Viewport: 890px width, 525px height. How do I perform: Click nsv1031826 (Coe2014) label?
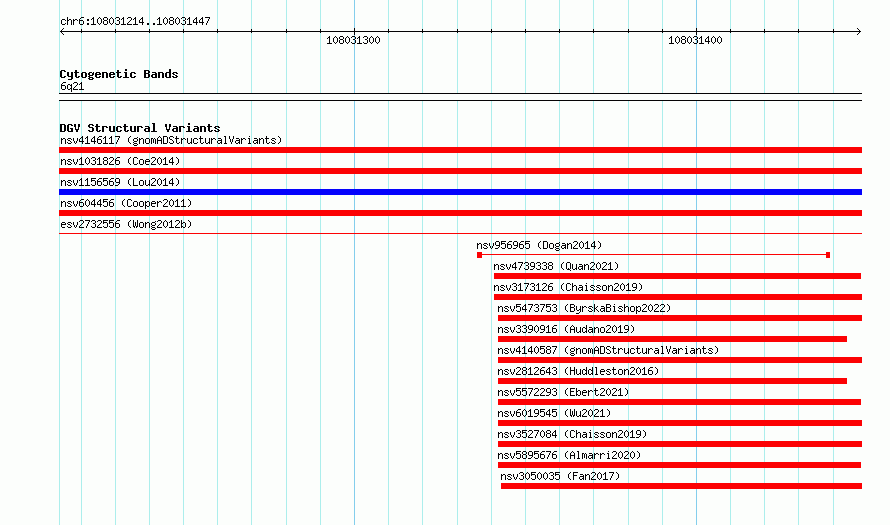pos(120,161)
